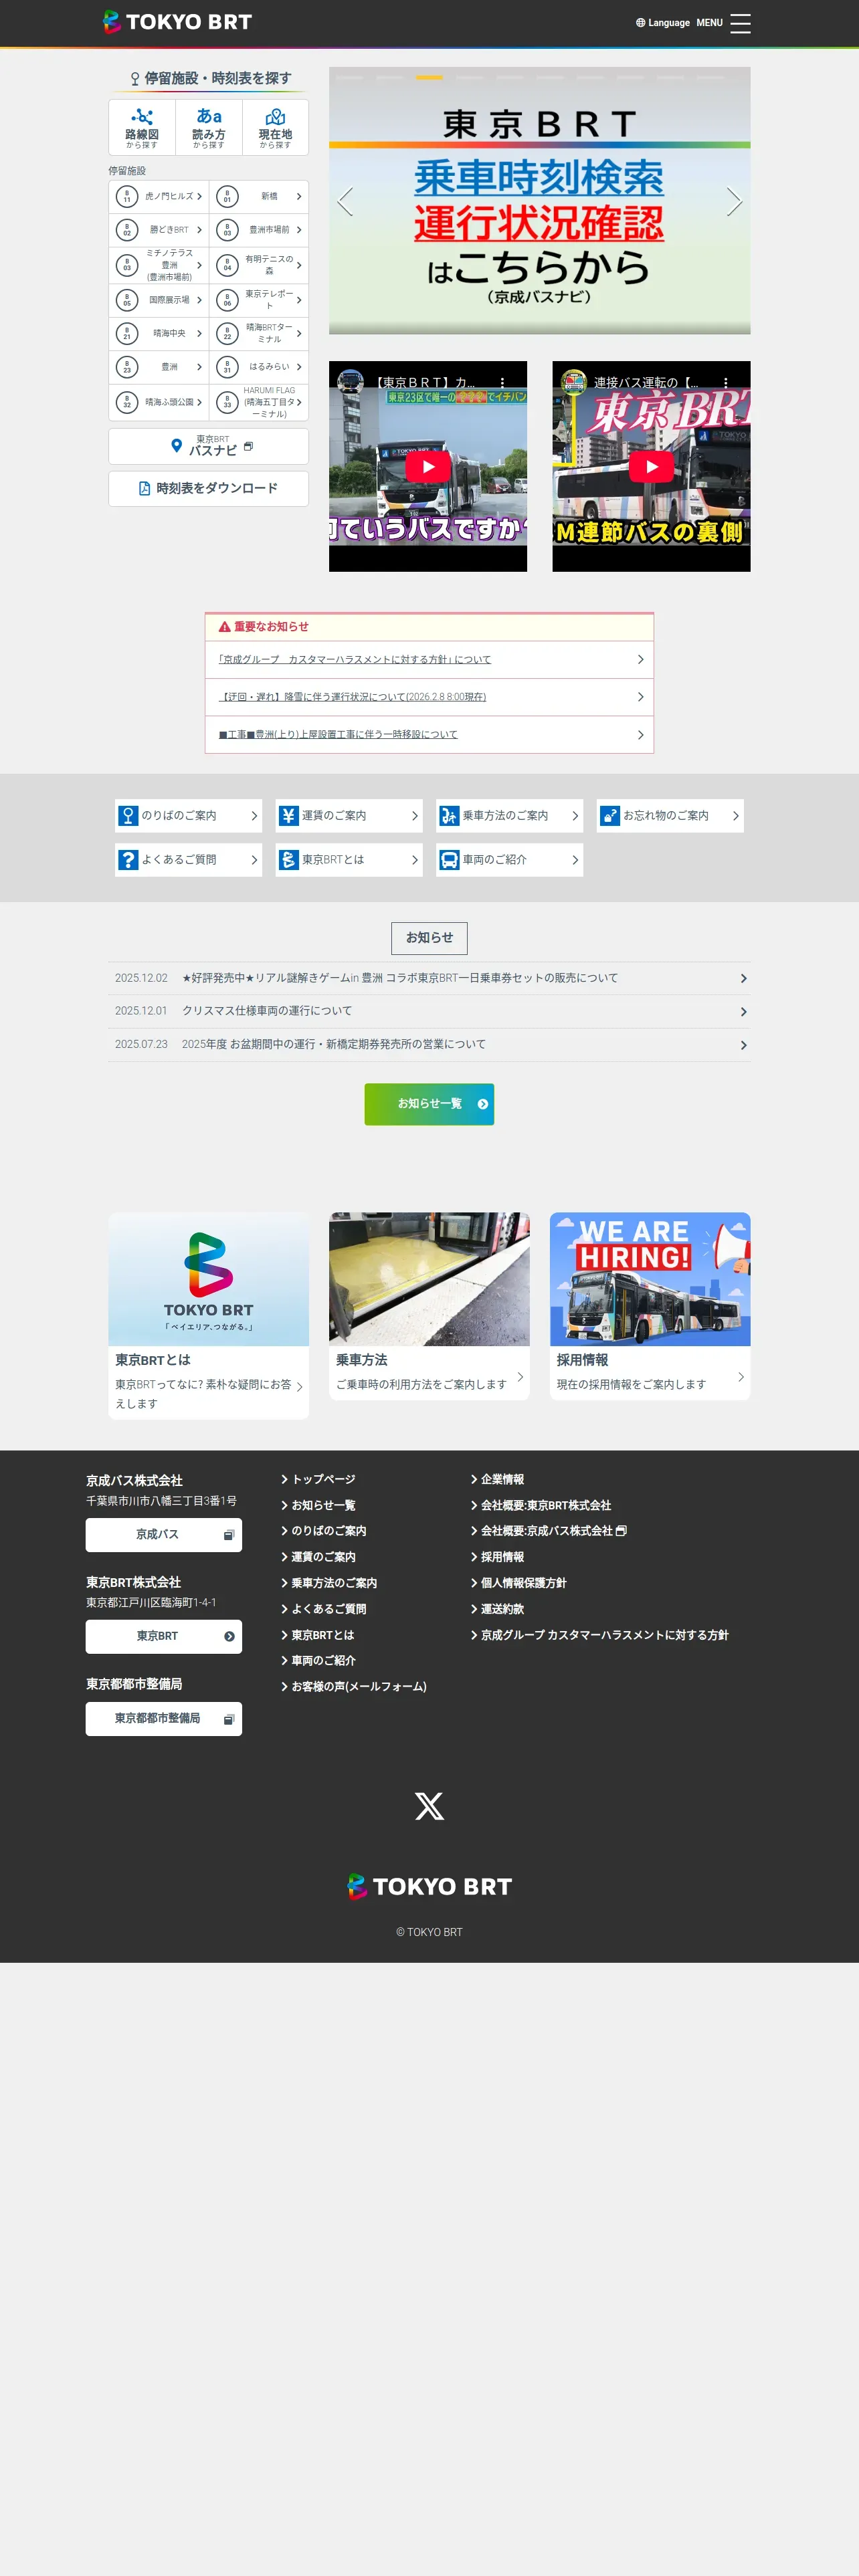This screenshot has width=859, height=2576.
Task: Go to previous carousel slide arrow
Action: click(345, 201)
